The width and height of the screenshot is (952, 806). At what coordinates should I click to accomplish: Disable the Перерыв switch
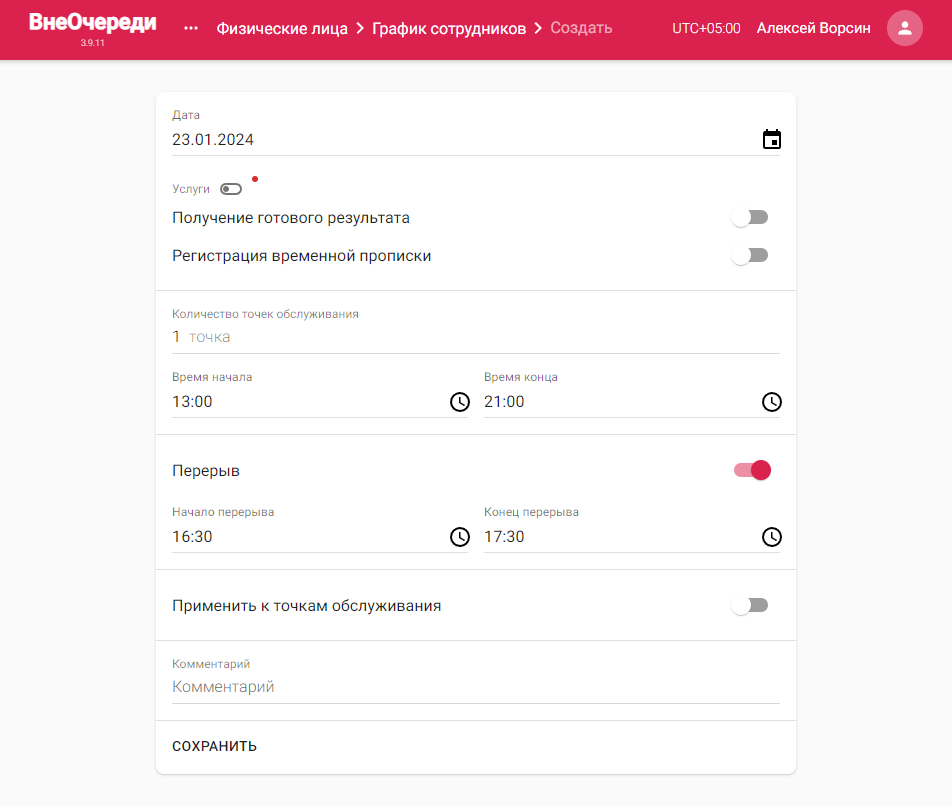pyautogui.click(x=752, y=470)
